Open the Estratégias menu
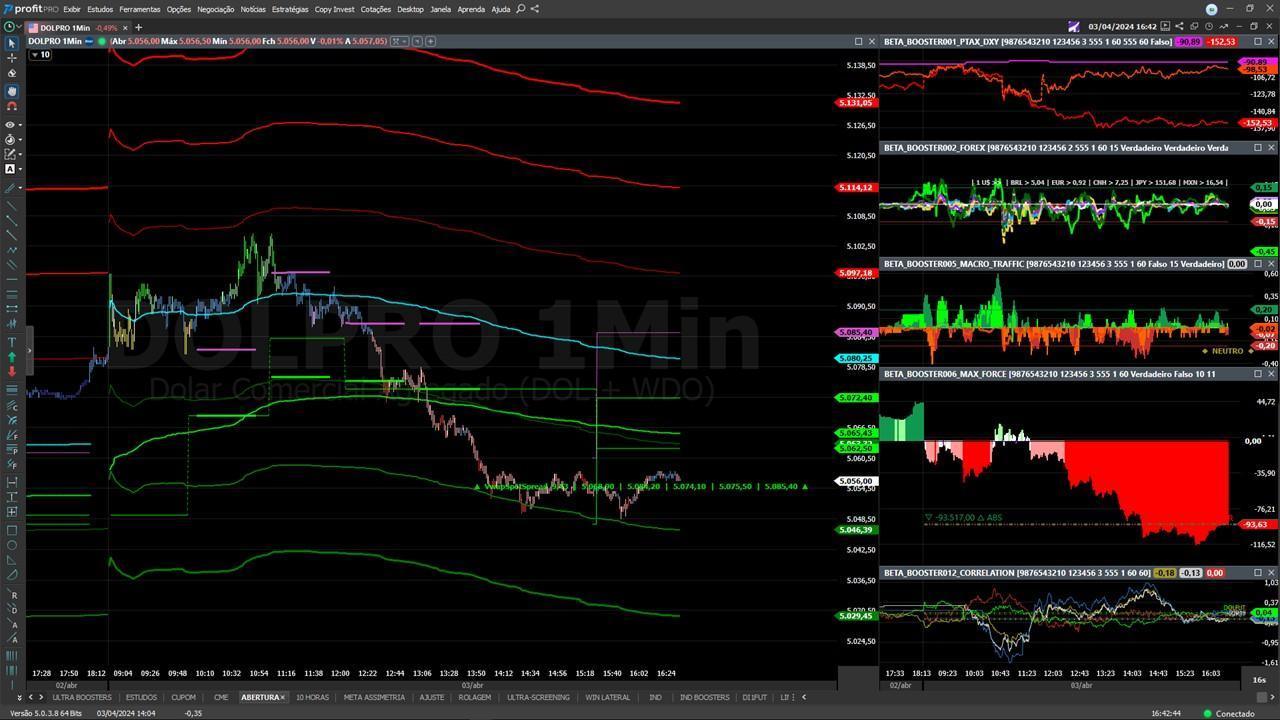Screen dimensions: 1280x720 (290, 9)
